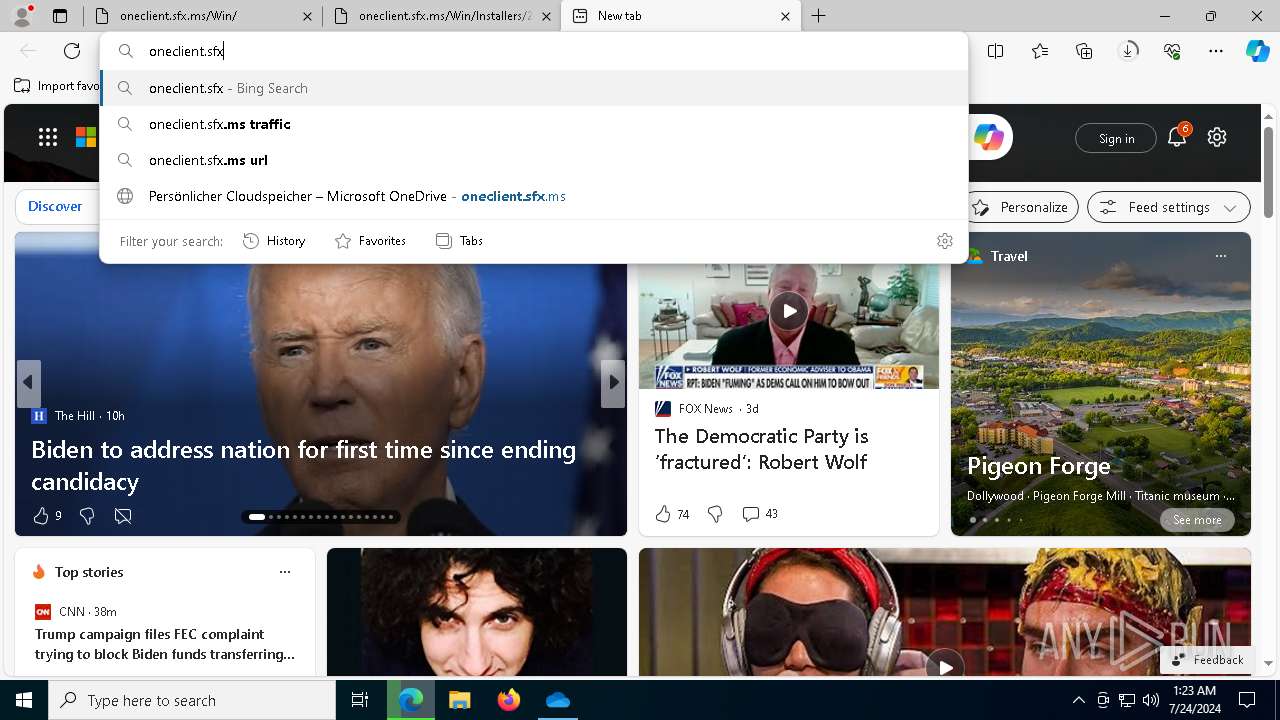The width and height of the screenshot is (1280, 720).
Task: Dislike the Robert Wolf story
Action: (715, 514)
